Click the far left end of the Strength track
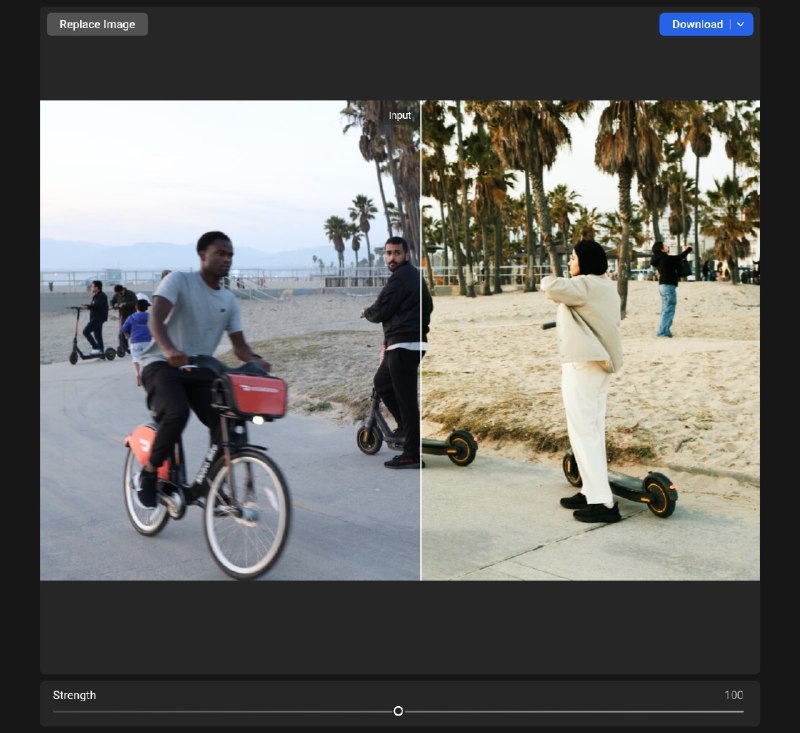800x733 pixels. click(x=55, y=711)
